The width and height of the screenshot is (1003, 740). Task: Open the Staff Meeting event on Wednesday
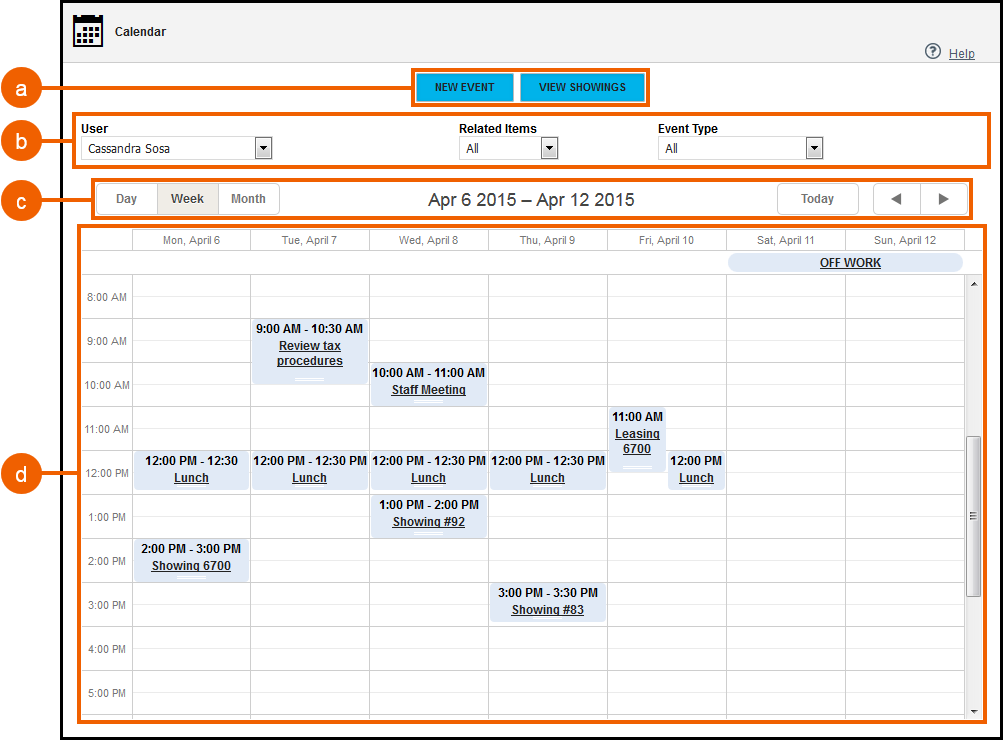coord(428,390)
